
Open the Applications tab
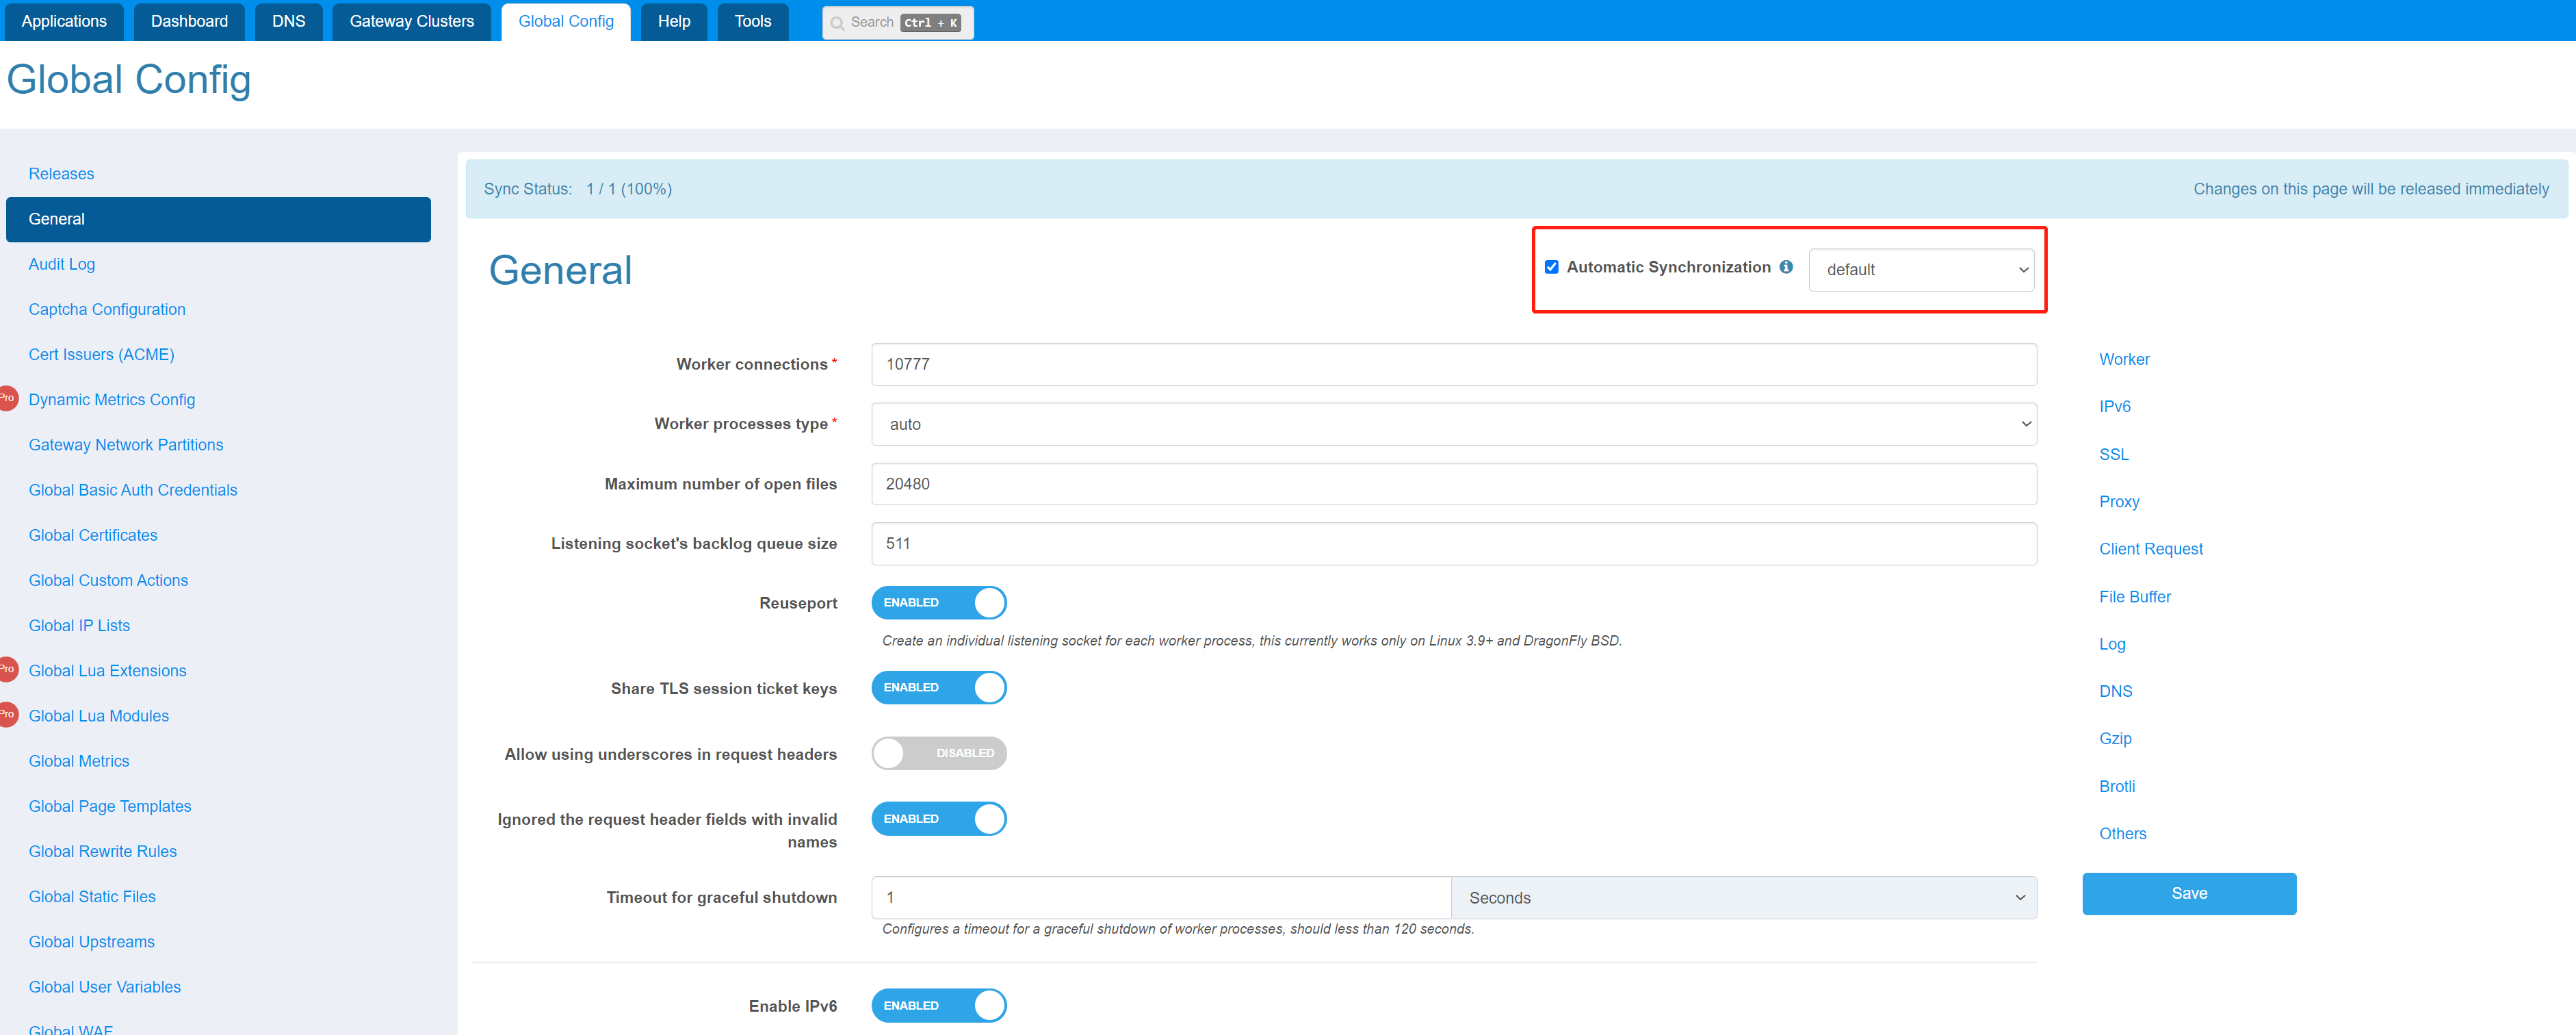(x=64, y=22)
